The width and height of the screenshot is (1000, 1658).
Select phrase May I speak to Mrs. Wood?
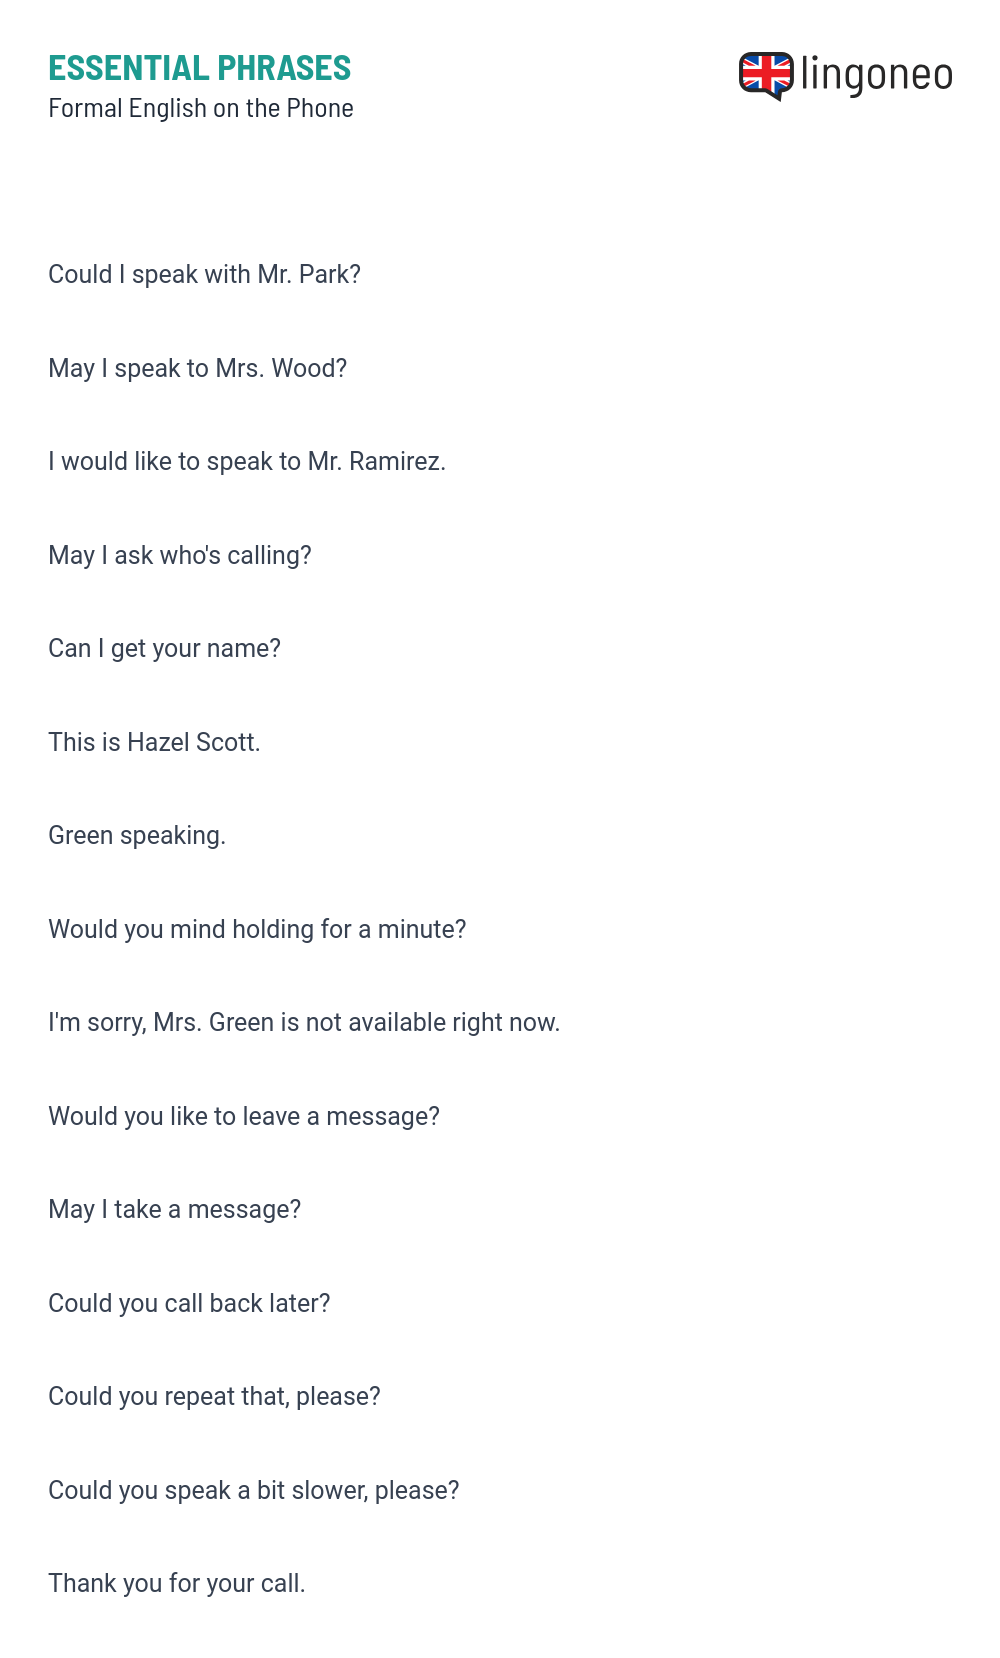tap(198, 368)
